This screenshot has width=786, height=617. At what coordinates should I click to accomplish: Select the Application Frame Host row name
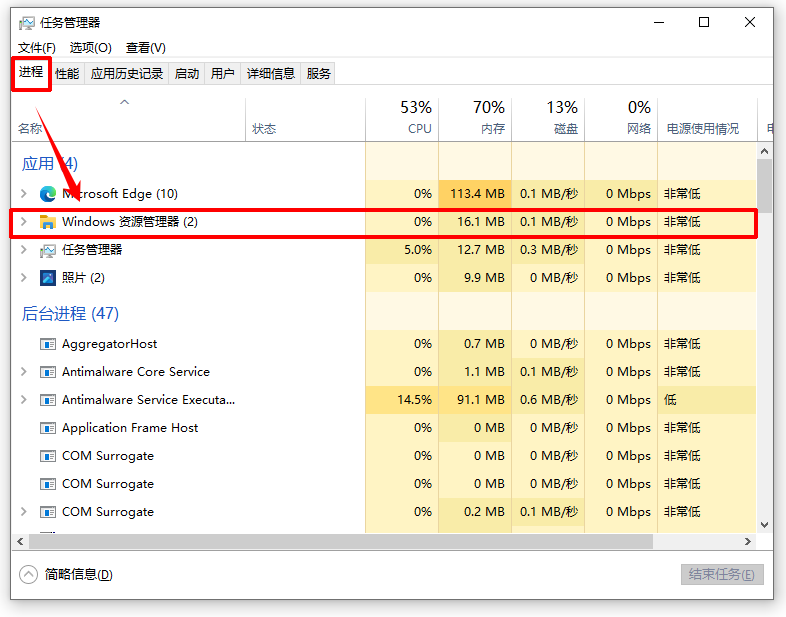click(130, 428)
